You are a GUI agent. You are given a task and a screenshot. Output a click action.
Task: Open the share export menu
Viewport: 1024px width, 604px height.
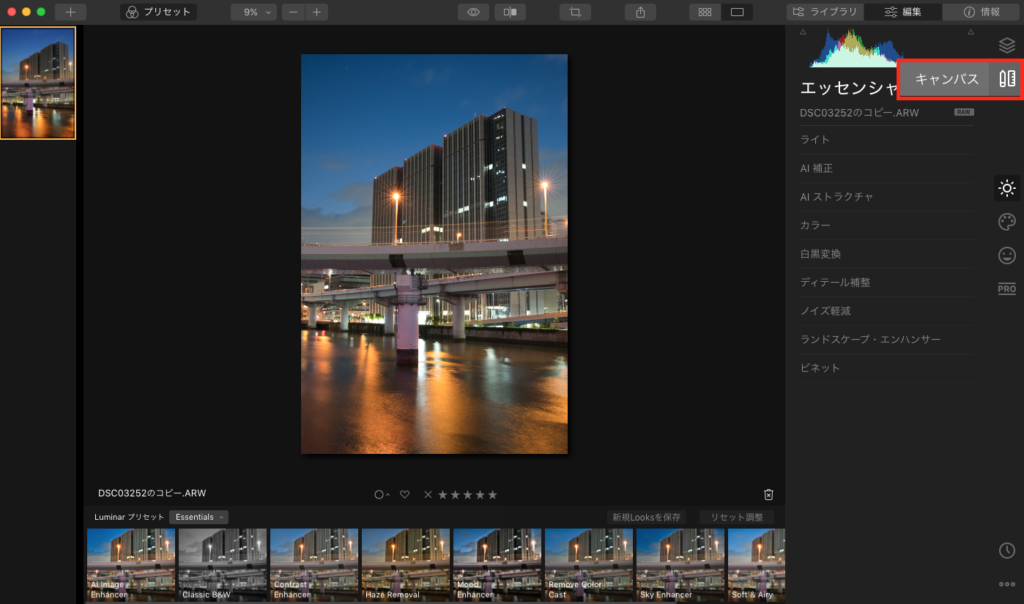641,12
